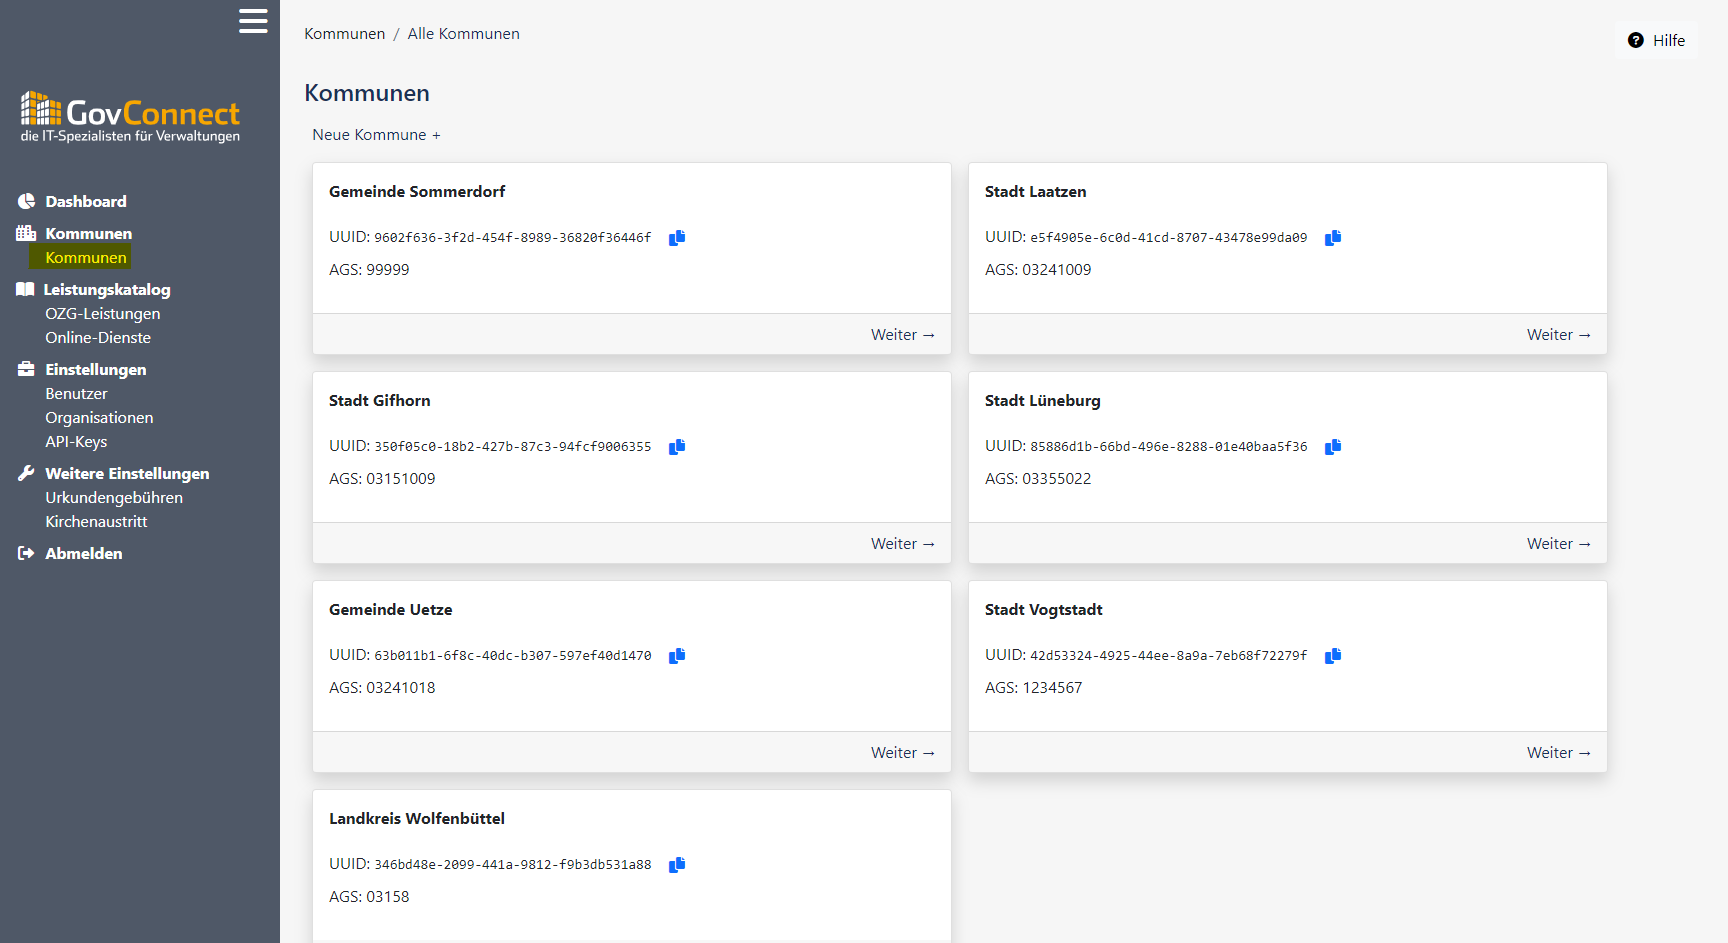1728x943 pixels.
Task: Copy UUID of Landkreis Wolfenbüttel
Action: point(677,865)
